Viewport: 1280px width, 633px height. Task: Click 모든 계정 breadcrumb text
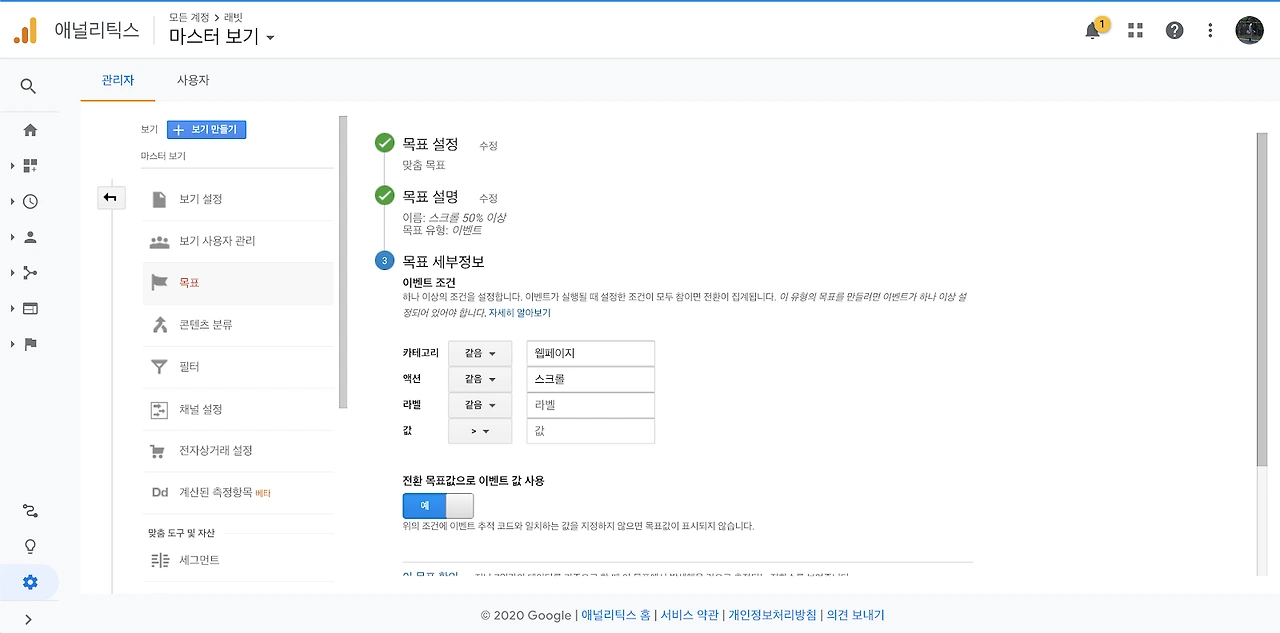[189, 17]
